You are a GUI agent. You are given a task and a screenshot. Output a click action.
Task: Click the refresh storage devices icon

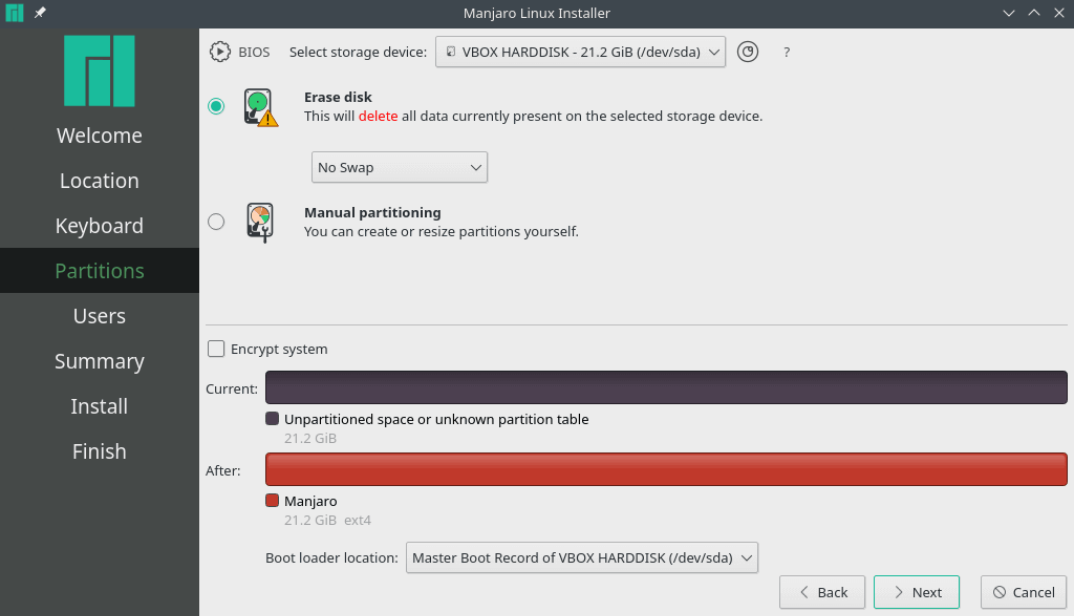pyautogui.click(x=747, y=52)
